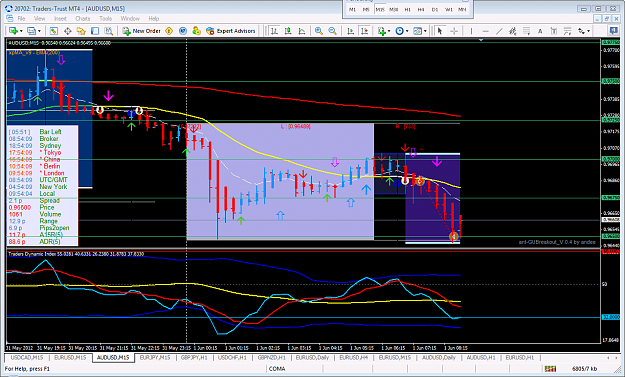Switch to the EURUSD,Daily chart tab
Screen dimensions: 625x377
pyautogui.click(x=312, y=357)
